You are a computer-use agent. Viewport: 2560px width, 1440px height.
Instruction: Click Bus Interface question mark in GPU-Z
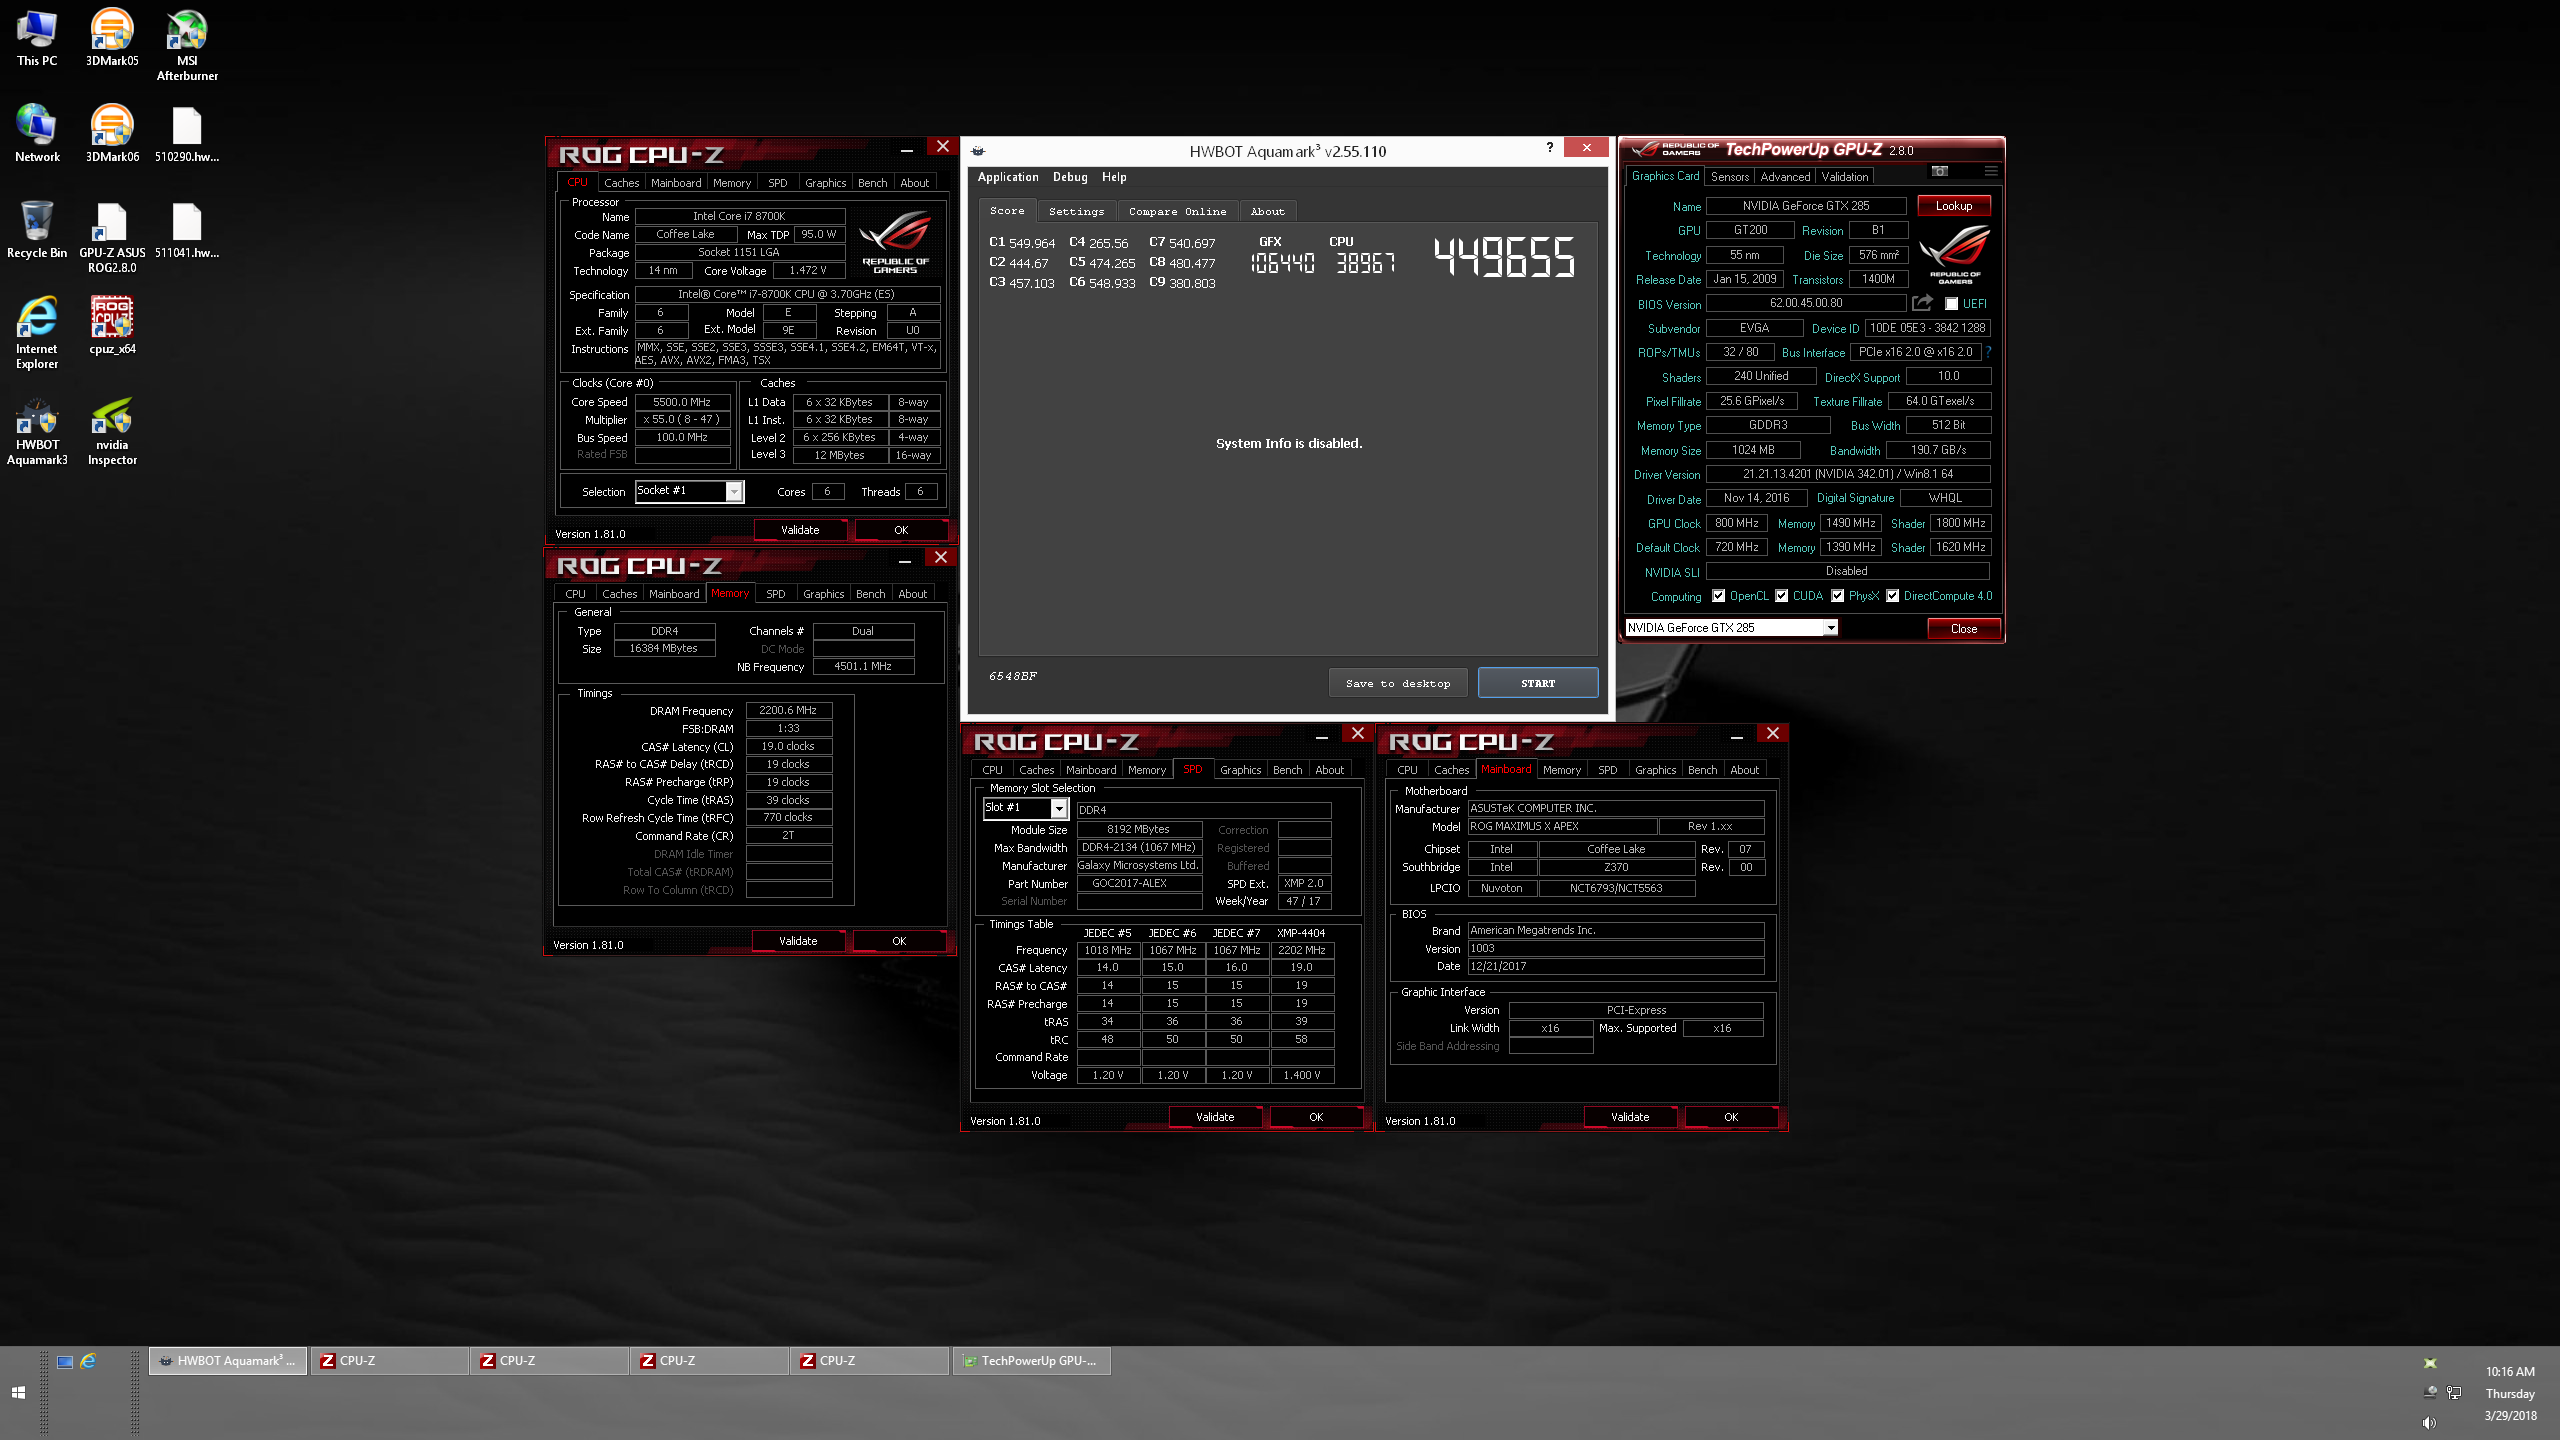click(1988, 352)
